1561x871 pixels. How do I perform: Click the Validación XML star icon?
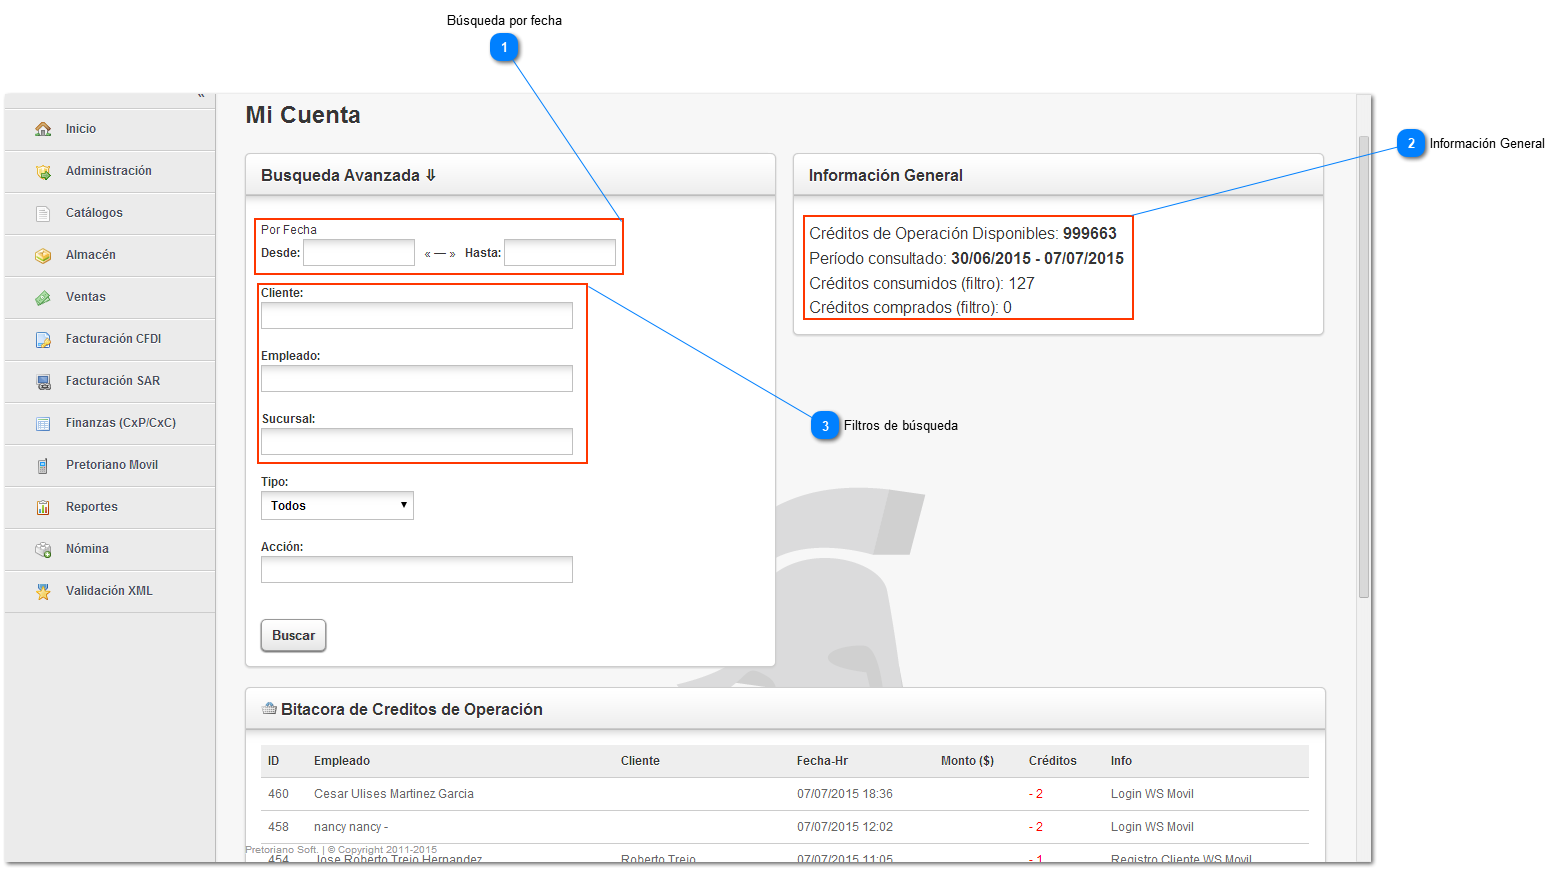point(43,591)
